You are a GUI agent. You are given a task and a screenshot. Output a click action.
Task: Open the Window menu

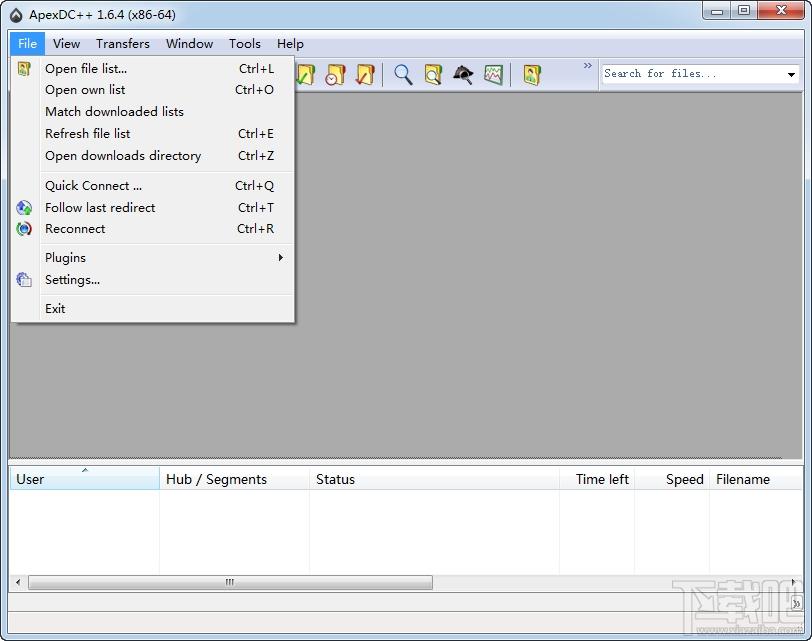[190, 43]
